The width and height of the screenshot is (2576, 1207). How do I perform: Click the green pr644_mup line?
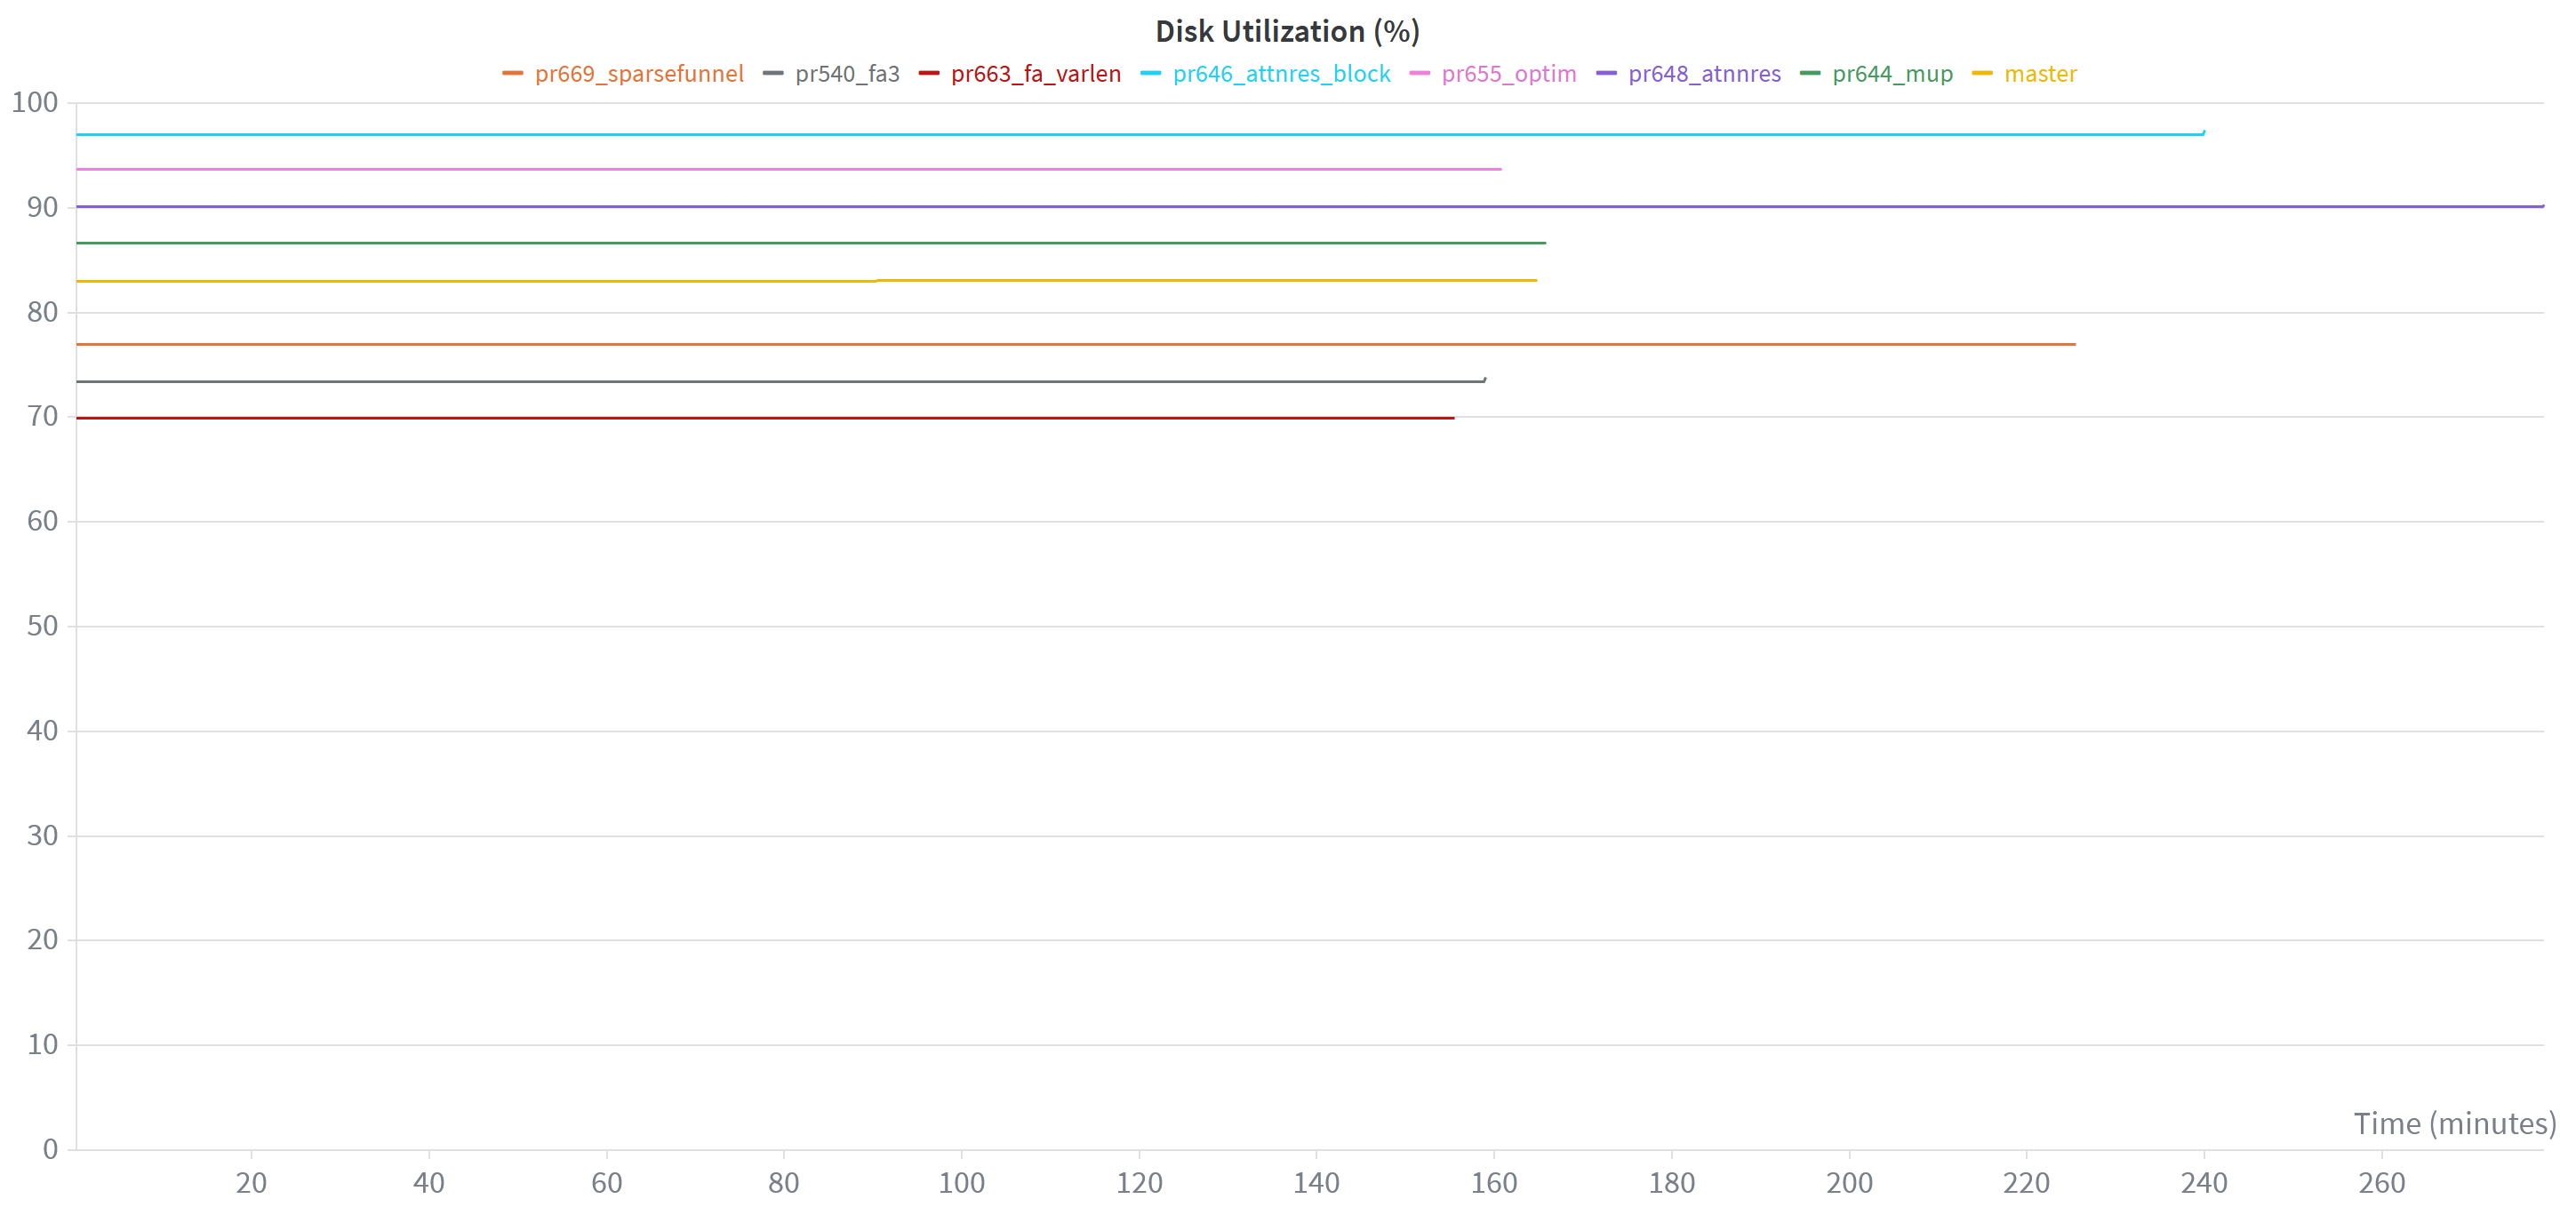coord(800,243)
